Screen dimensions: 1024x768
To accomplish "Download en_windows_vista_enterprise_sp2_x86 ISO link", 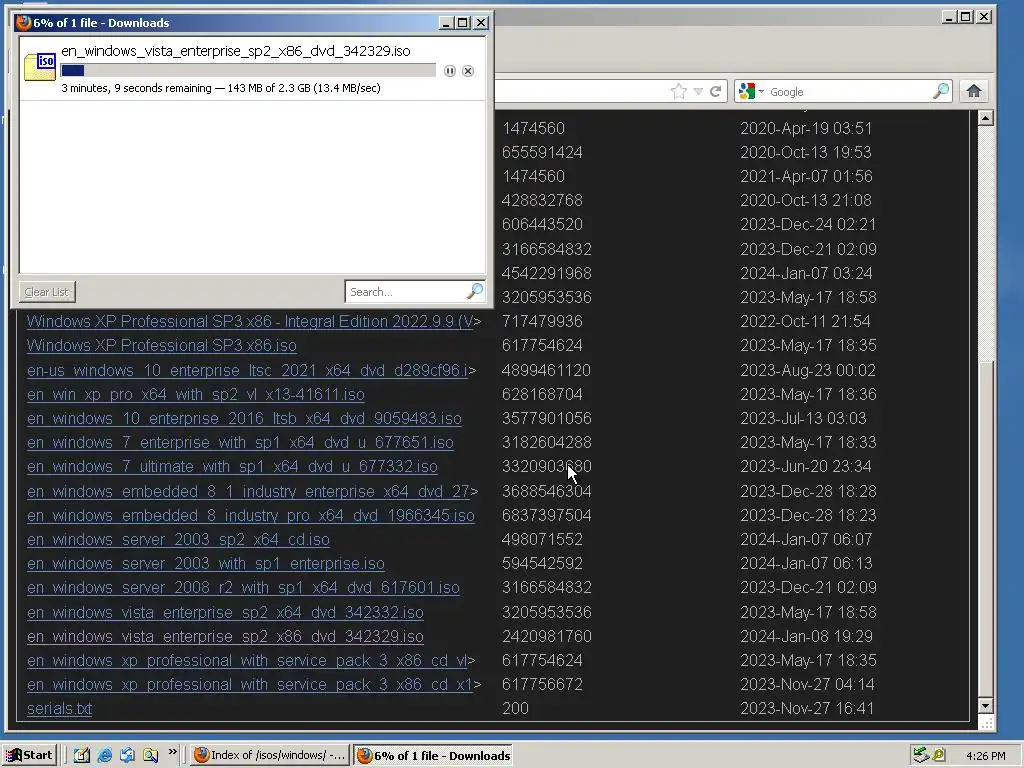I will point(225,636).
